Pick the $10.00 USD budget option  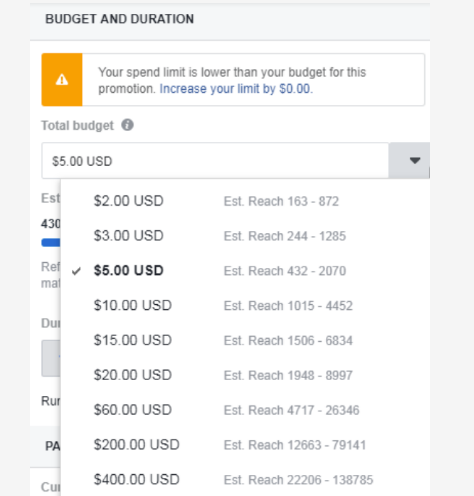tap(245, 305)
